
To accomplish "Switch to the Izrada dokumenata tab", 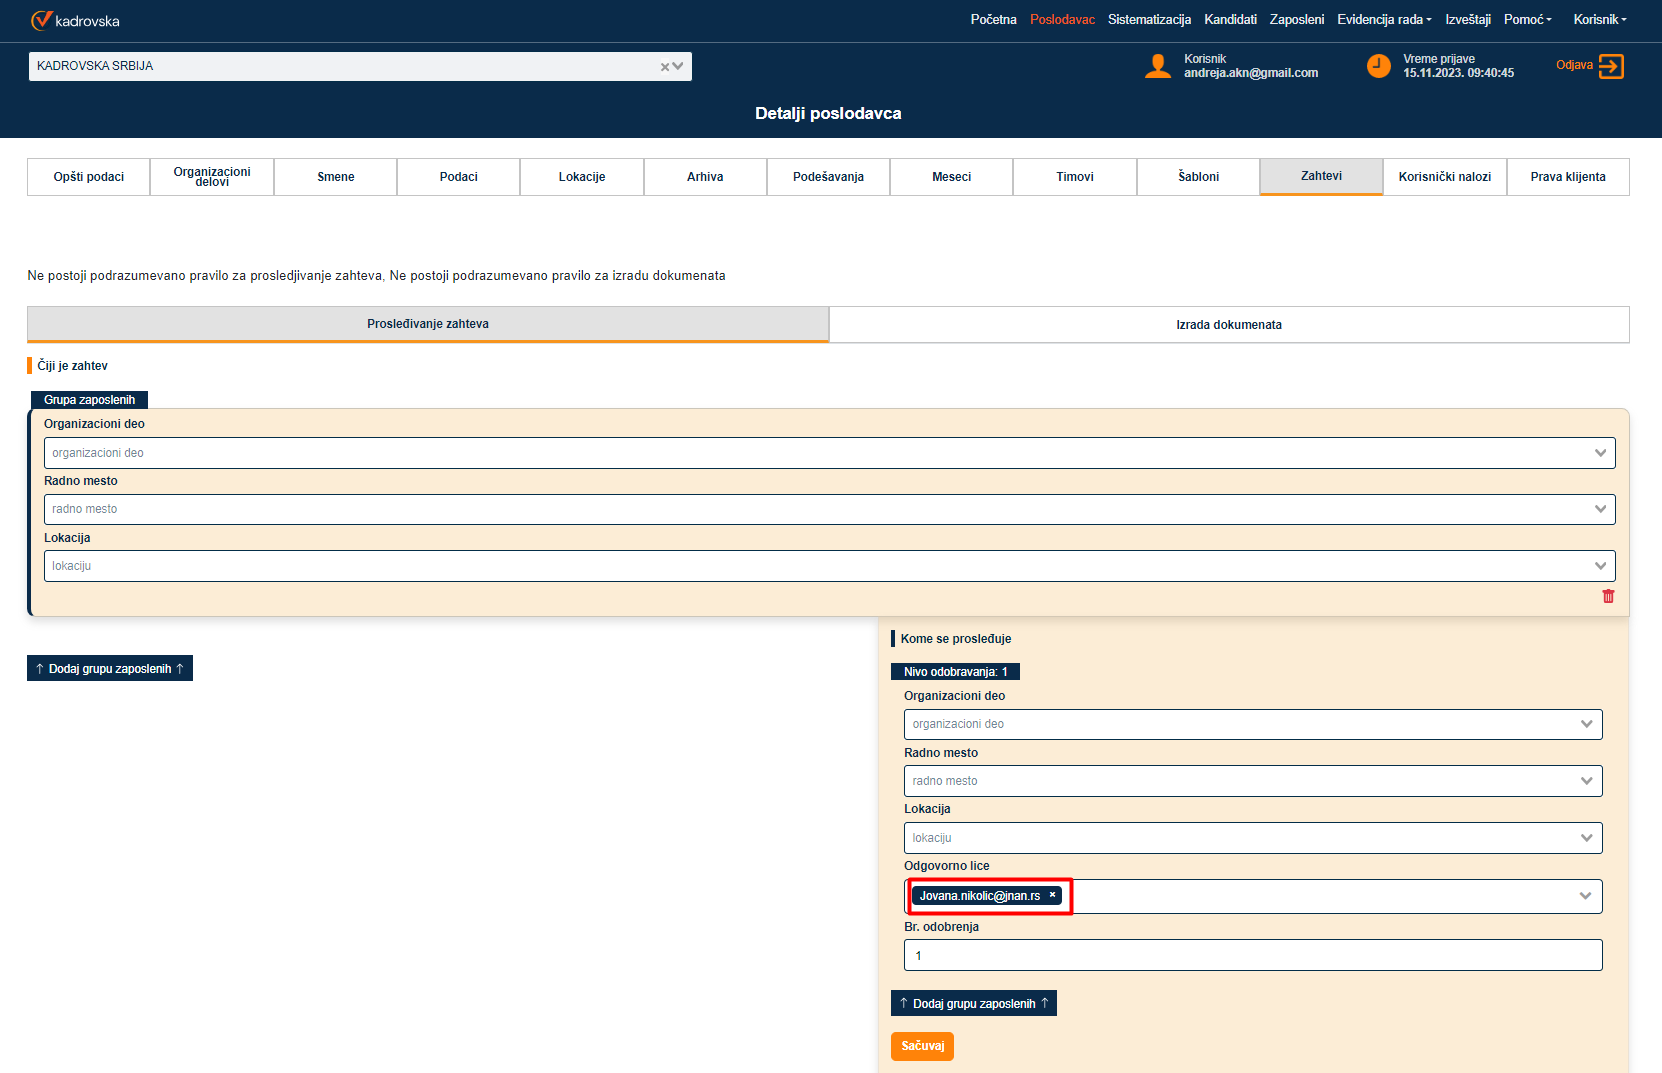I will (1228, 325).
